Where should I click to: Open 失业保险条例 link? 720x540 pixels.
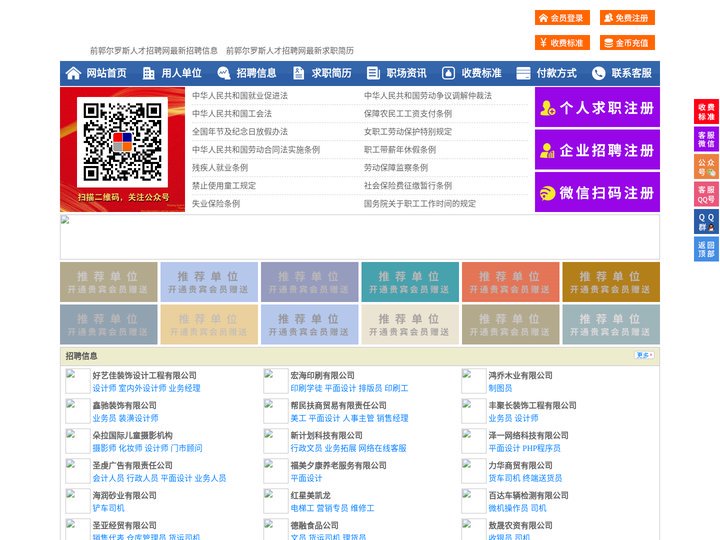216,203
